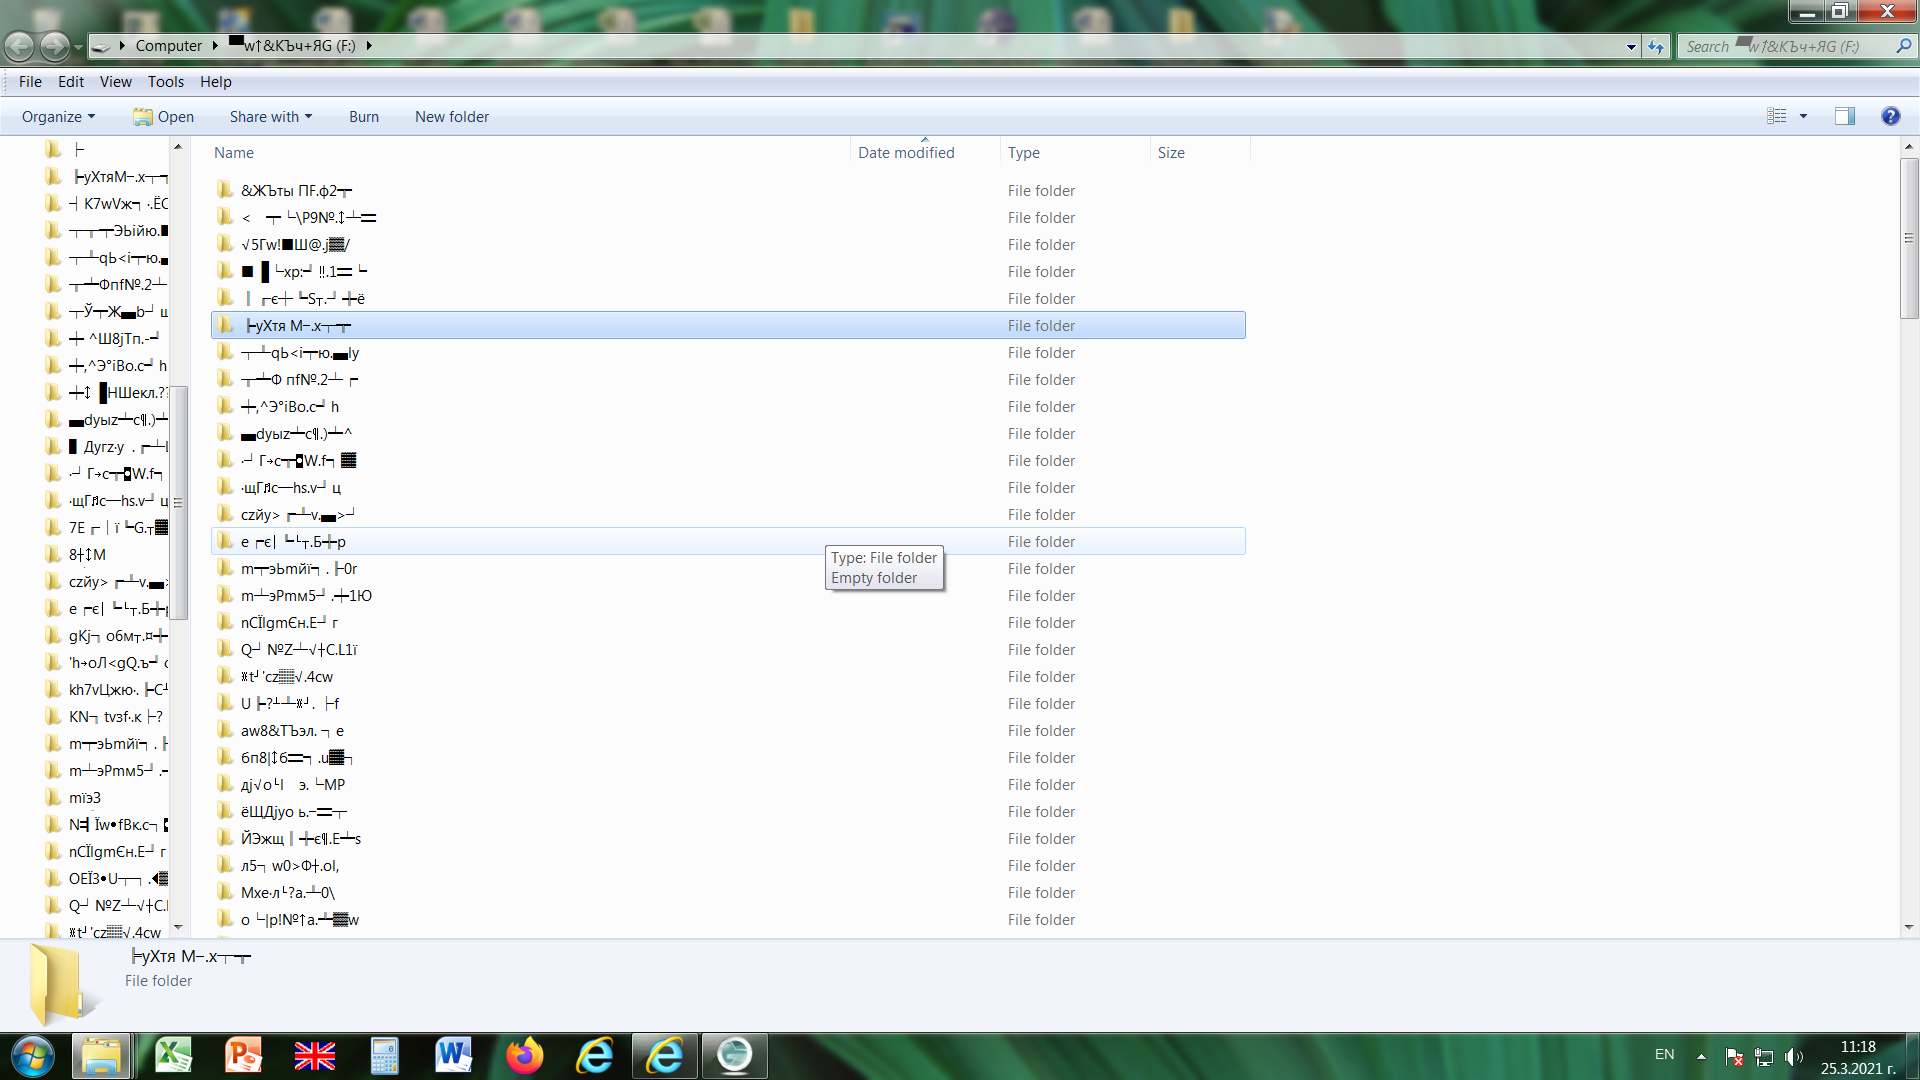Click the Burn button
1920x1080 pixels.
coord(363,116)
